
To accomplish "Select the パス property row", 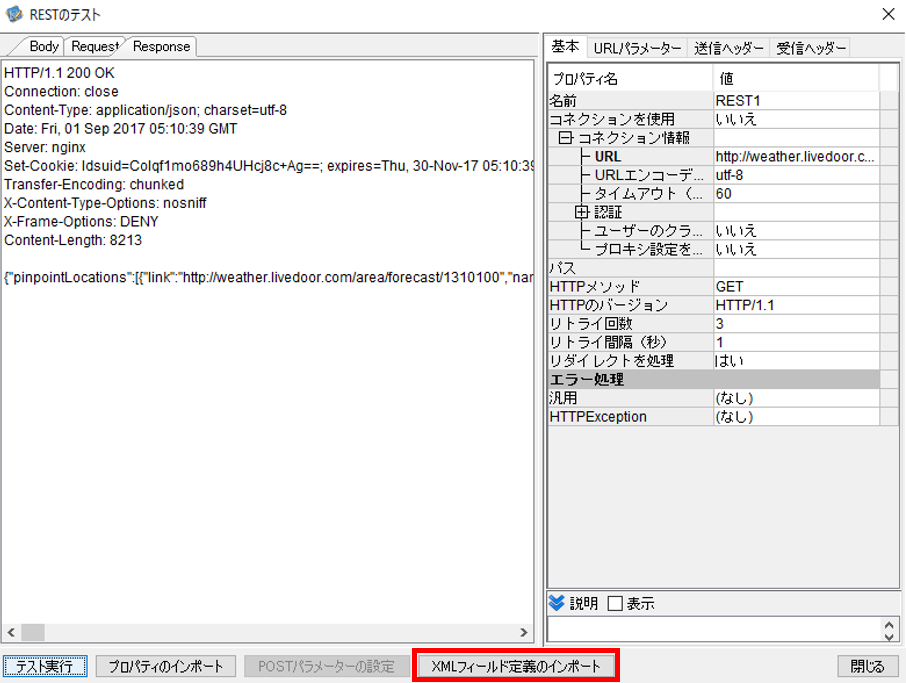I will point(714,268).
